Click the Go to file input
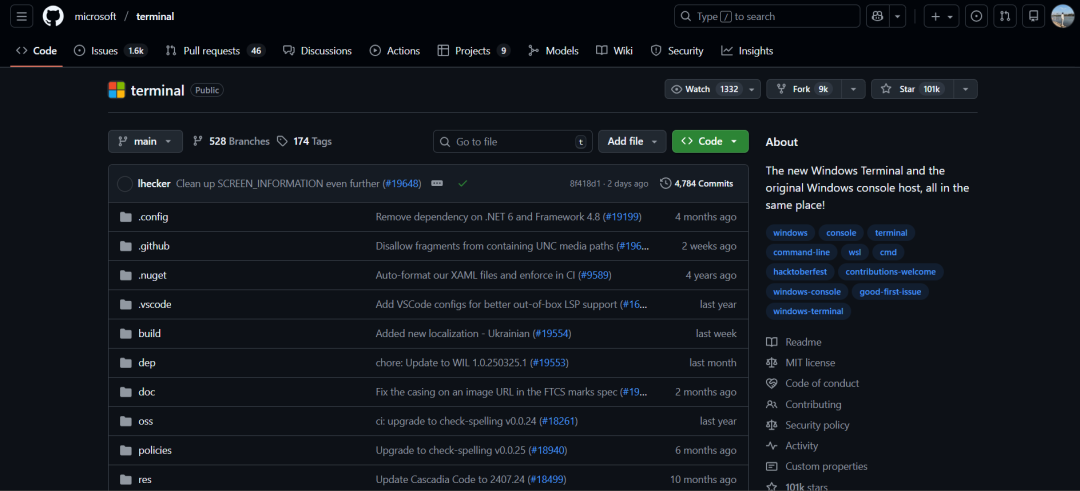 click(x=512, y=141)
